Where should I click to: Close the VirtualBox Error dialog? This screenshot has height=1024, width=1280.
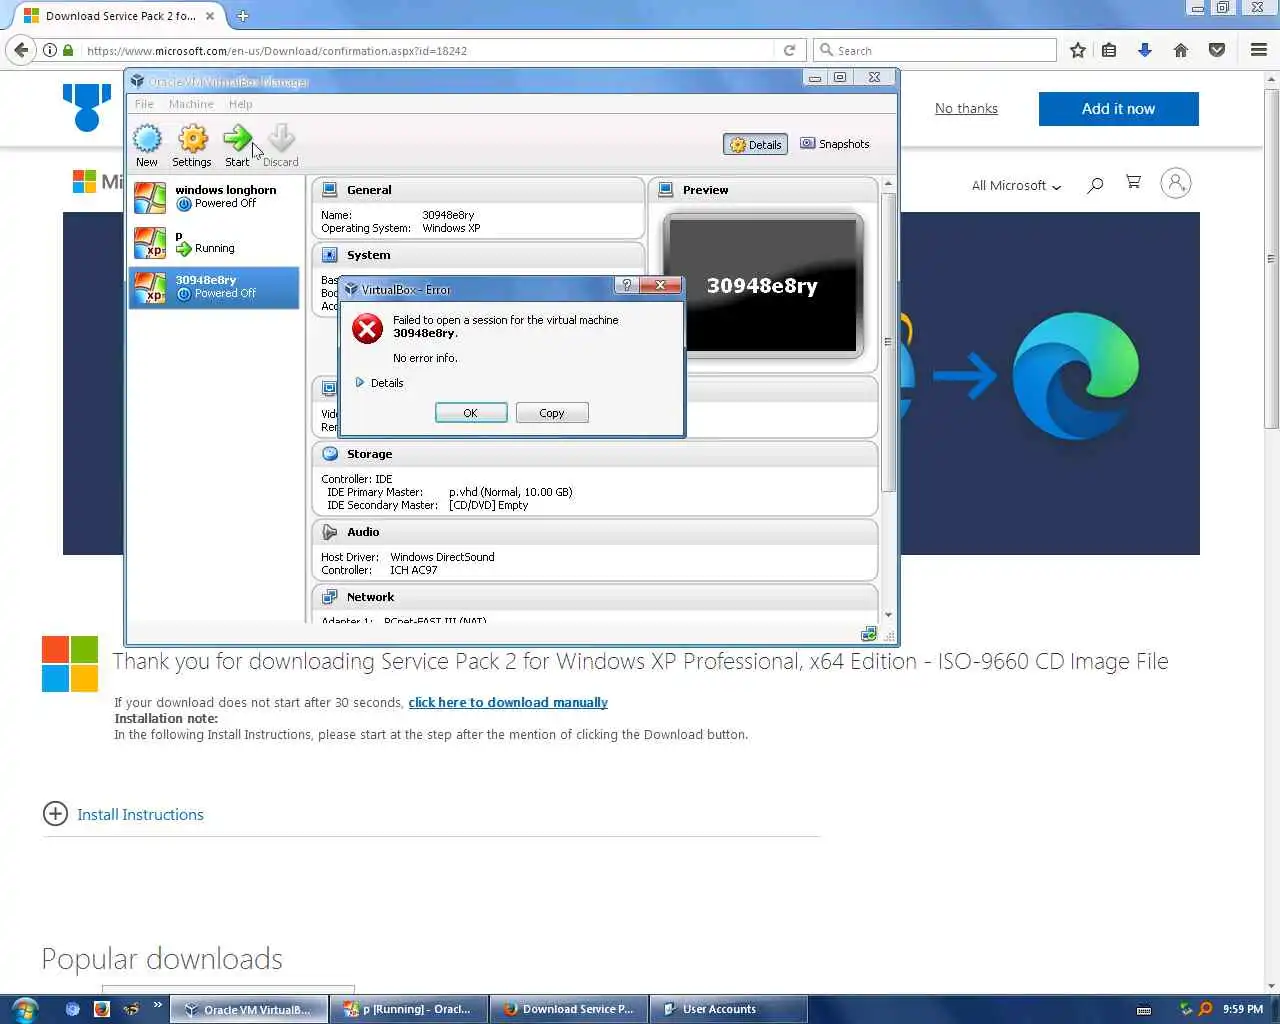[660, 286]
